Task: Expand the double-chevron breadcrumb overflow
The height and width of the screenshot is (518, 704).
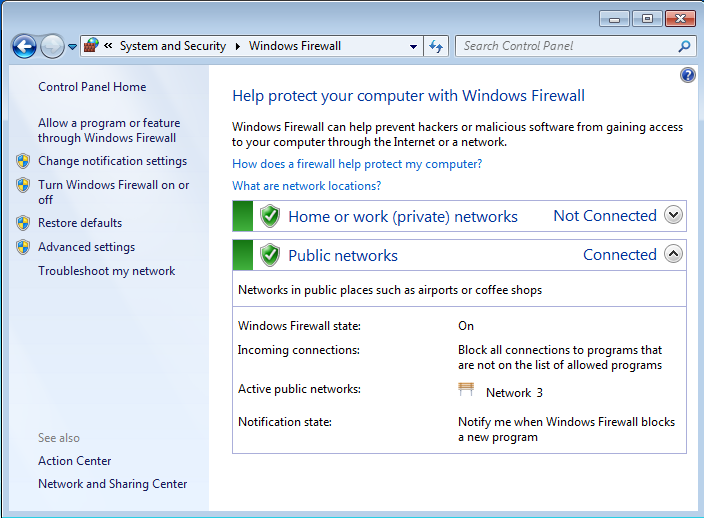Action: click(108, 45)
